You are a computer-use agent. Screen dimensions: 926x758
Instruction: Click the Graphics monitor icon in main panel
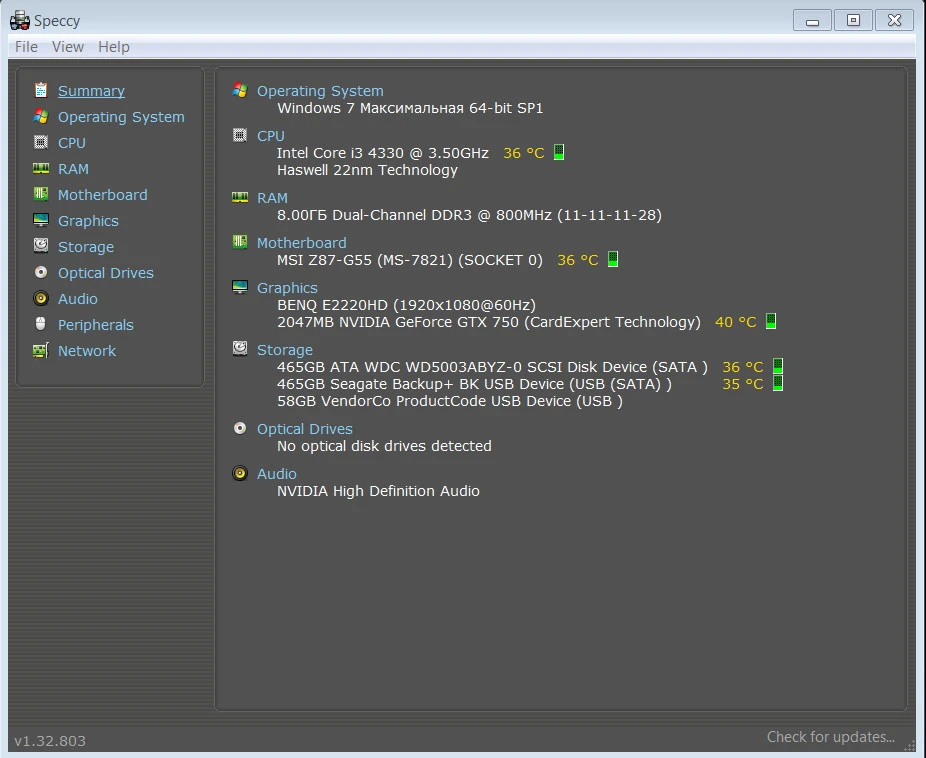240,287
